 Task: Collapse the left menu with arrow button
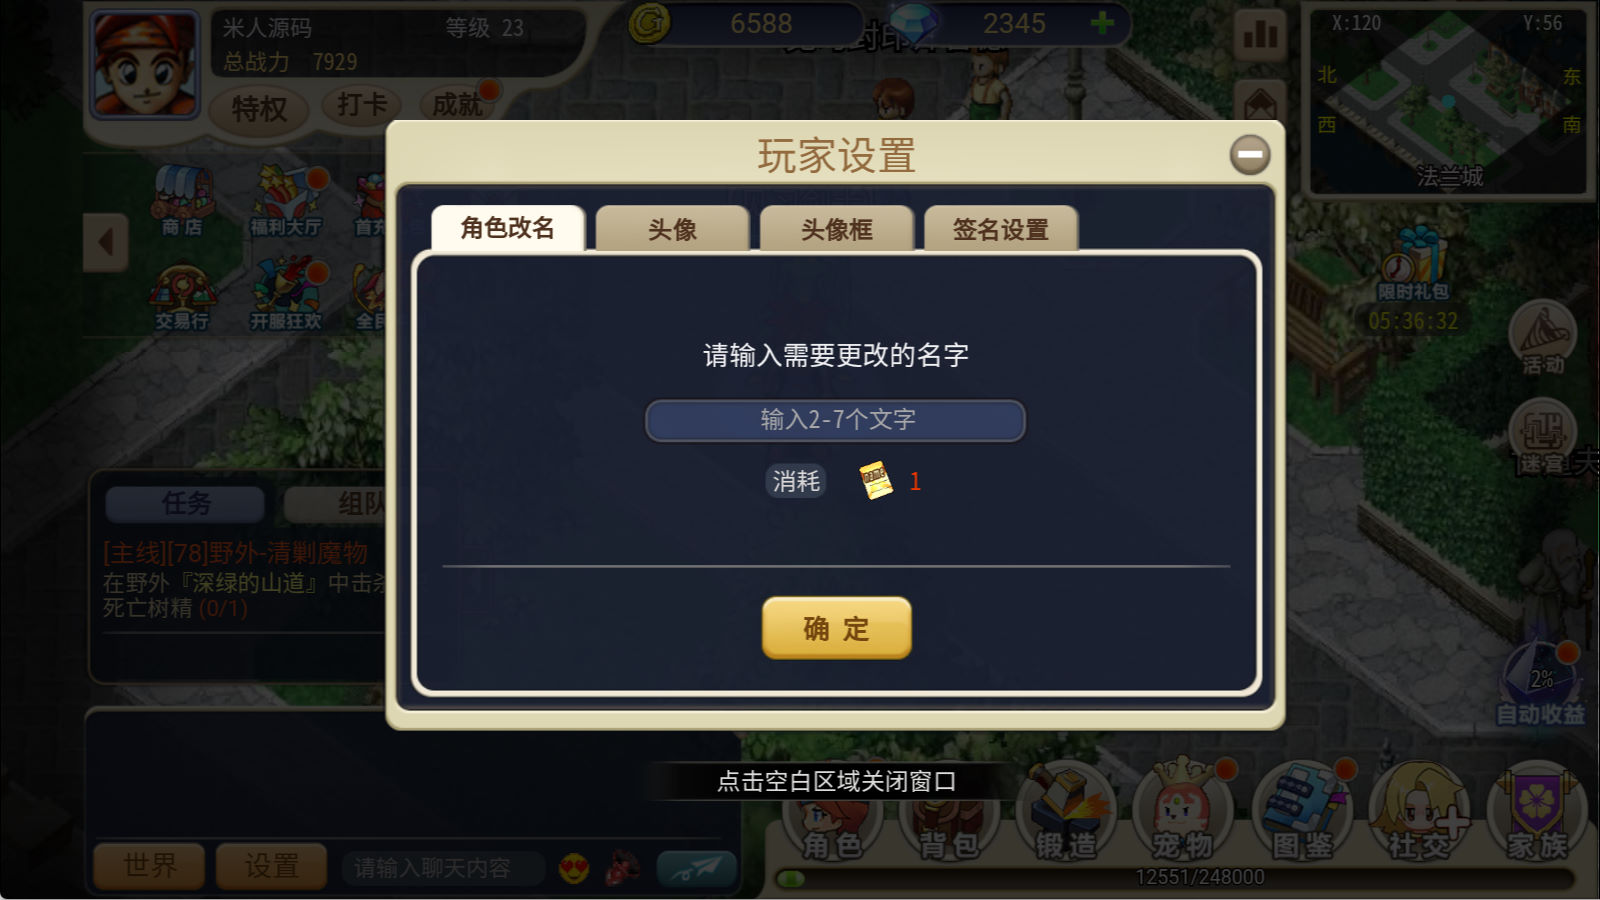point(105,242)
